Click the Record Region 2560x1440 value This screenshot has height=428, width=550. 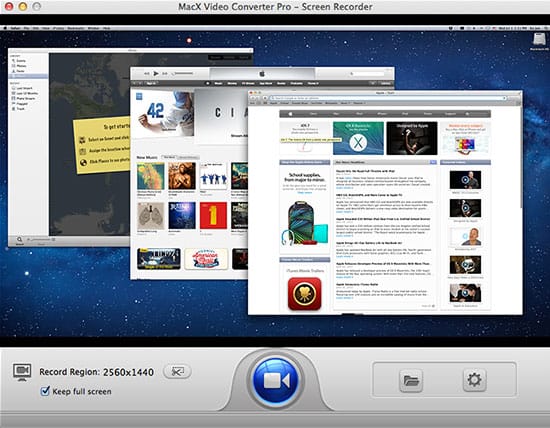click(128, 372)
